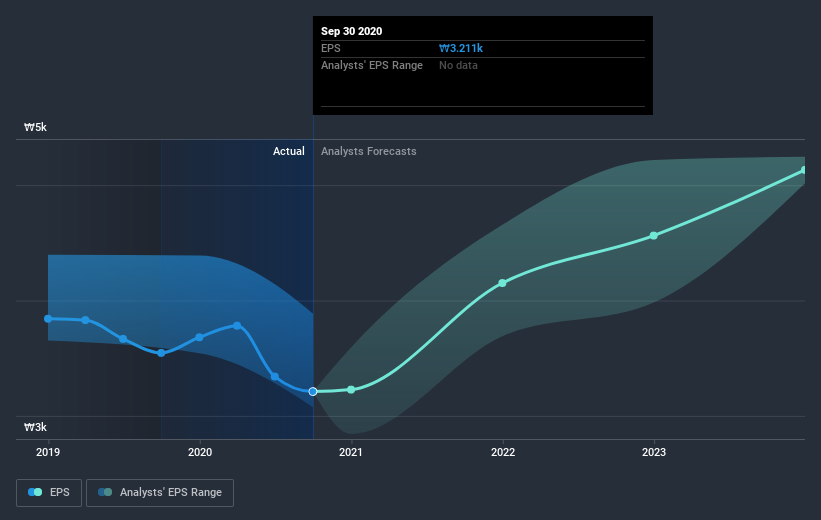Select the second EPS point in early 2019
This screenshot has width=821, height=520.
coord(85,320)
